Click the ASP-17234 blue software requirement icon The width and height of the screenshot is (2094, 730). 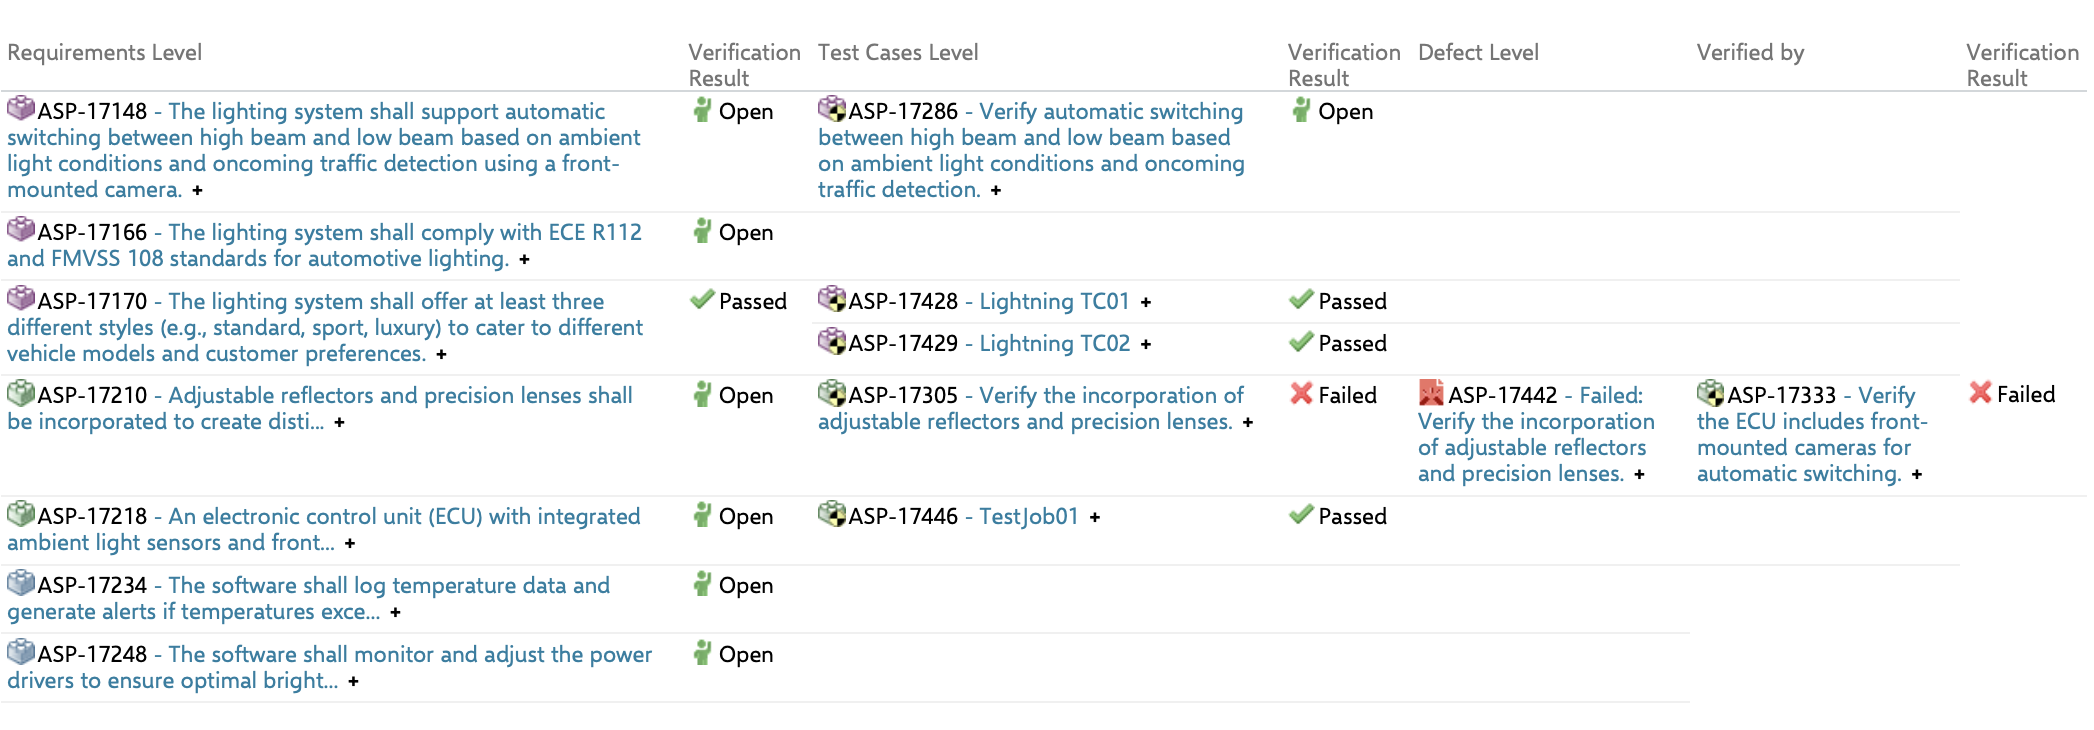pos(21,583)
